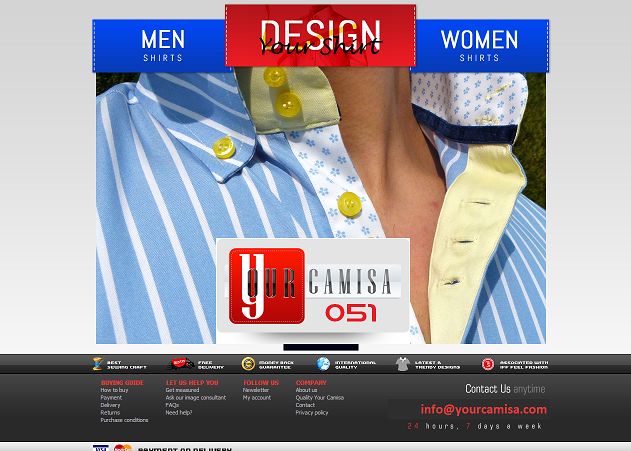
Task: Open the Design Your Shirt banner
Action: click(320, 35)
